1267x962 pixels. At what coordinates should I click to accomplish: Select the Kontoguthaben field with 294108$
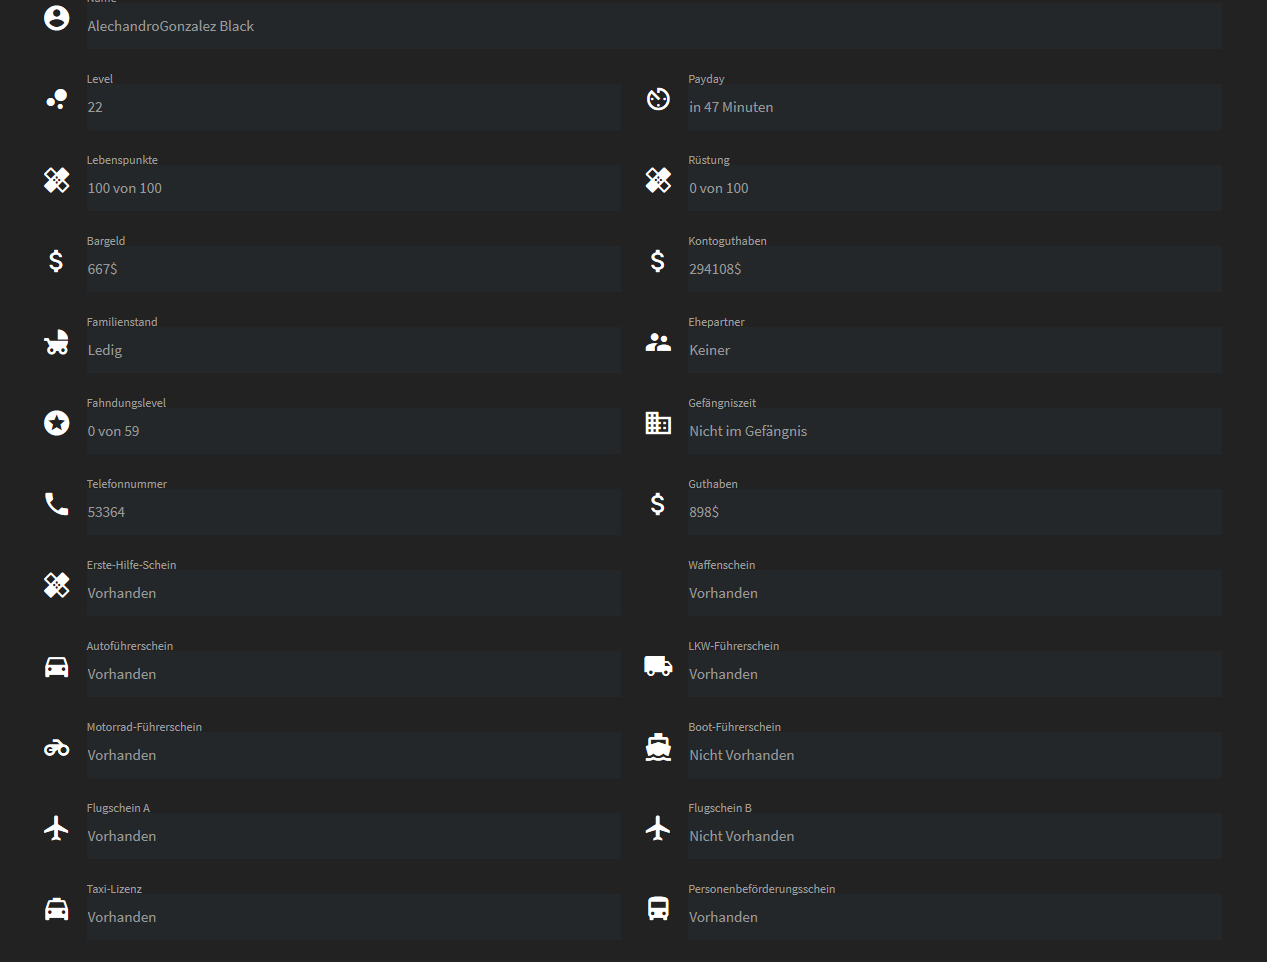[954, 269]
